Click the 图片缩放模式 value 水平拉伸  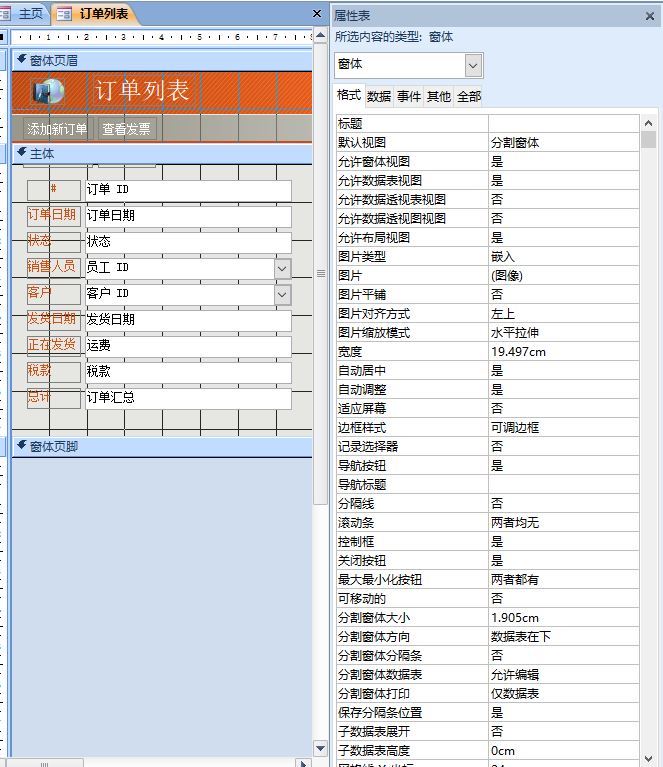coord(563,333)
